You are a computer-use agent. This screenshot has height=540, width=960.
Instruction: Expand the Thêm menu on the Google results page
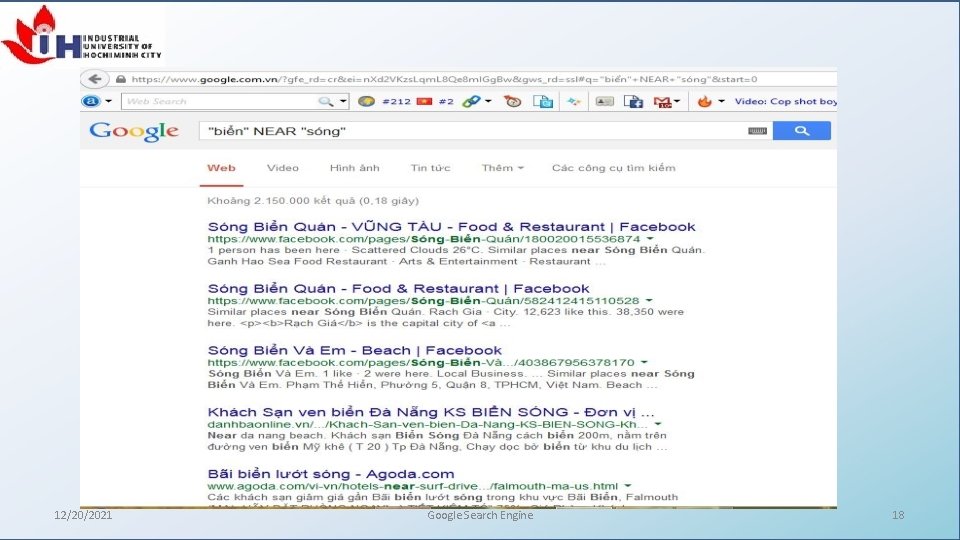pyautogui.click(x=503, y=168)
